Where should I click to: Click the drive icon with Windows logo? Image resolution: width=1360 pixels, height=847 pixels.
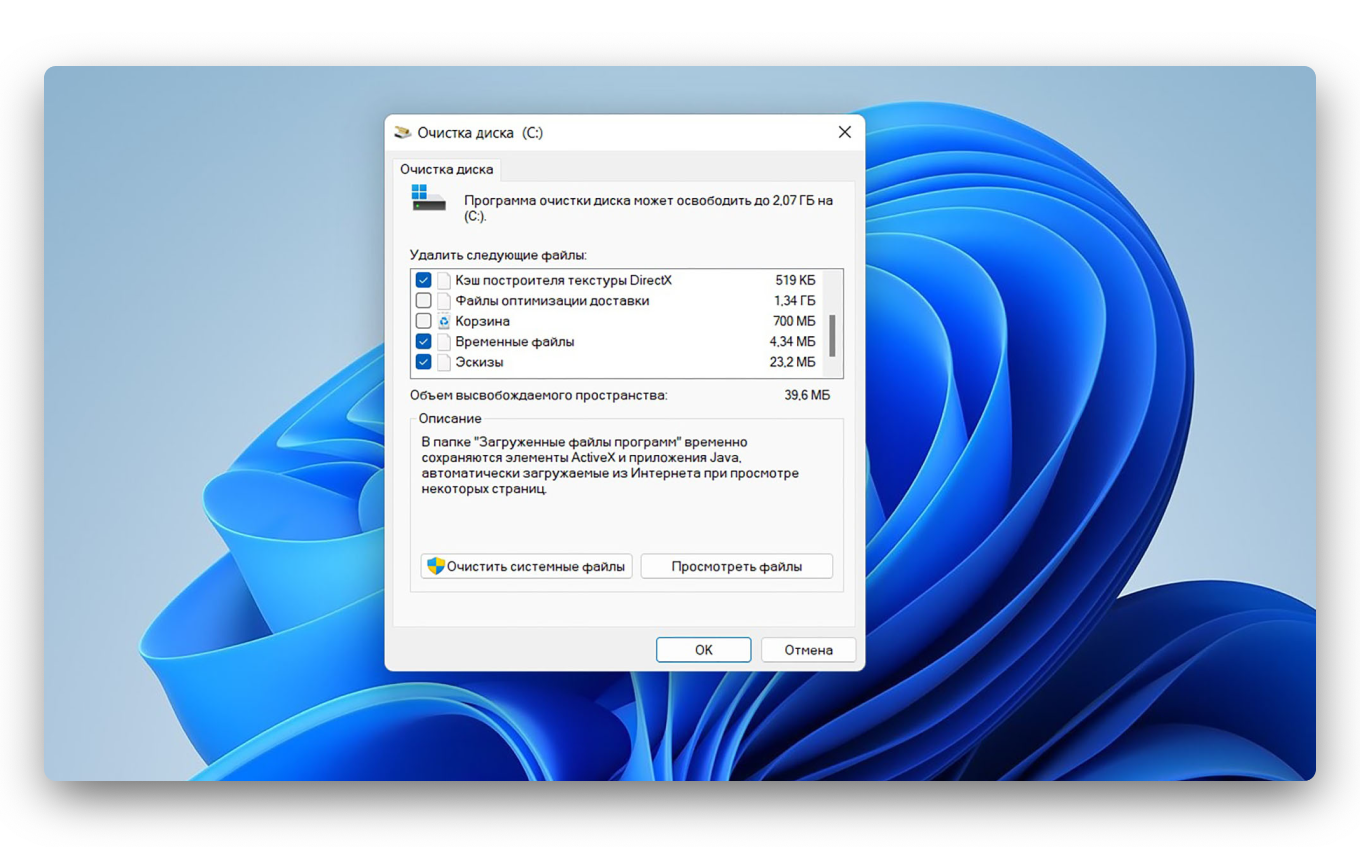[428, 197]
